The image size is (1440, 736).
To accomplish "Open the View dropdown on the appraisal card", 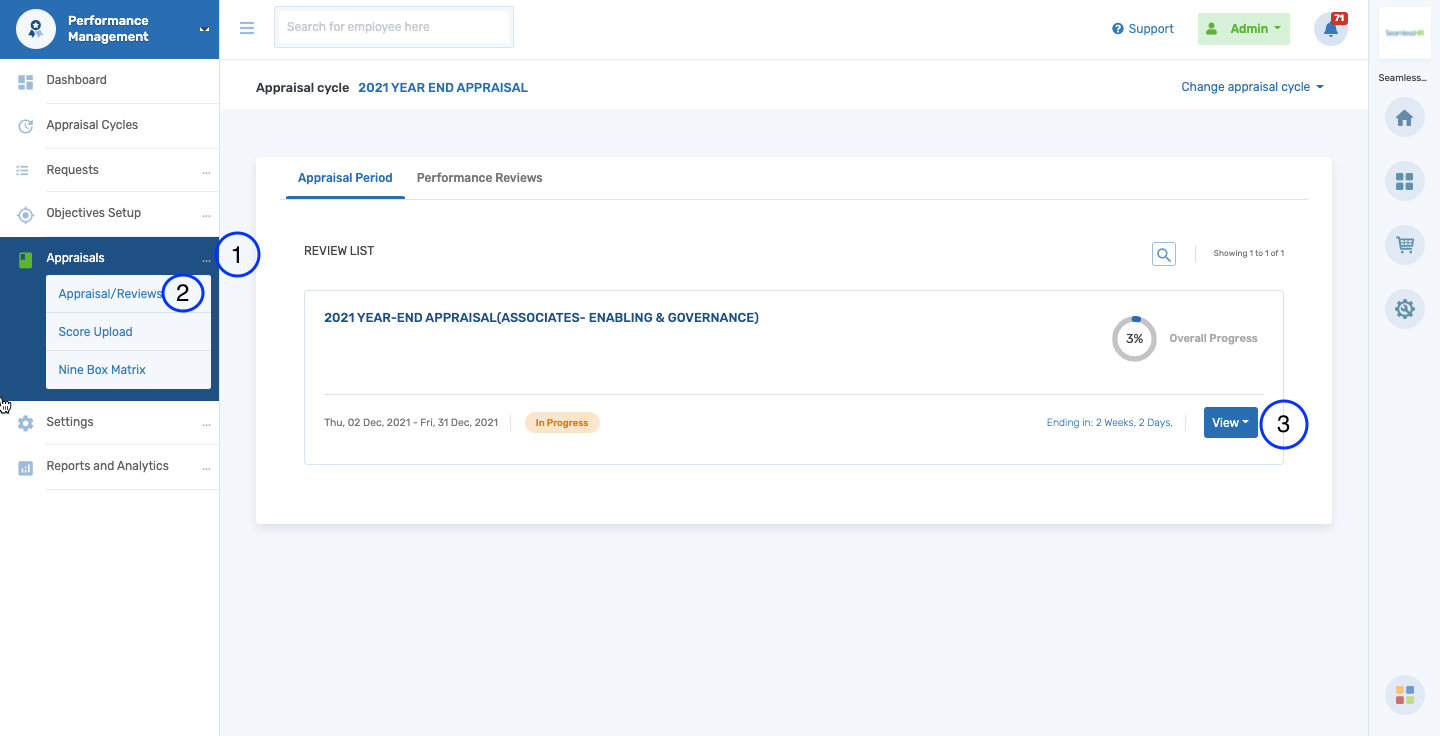I will 1230,422.
